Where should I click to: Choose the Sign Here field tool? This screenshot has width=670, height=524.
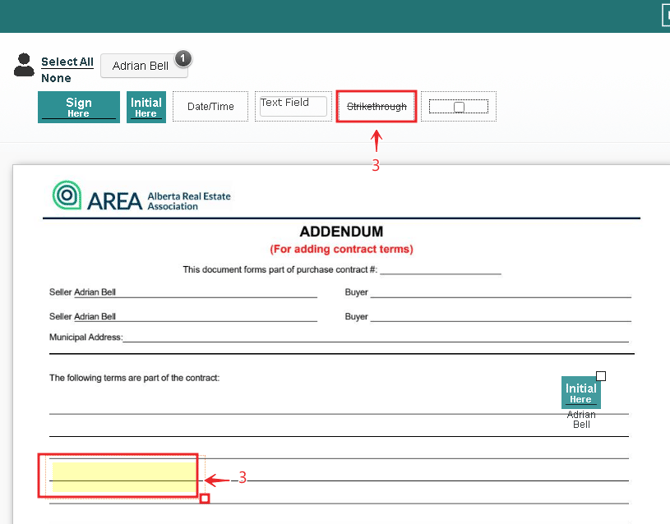(78, 107)
